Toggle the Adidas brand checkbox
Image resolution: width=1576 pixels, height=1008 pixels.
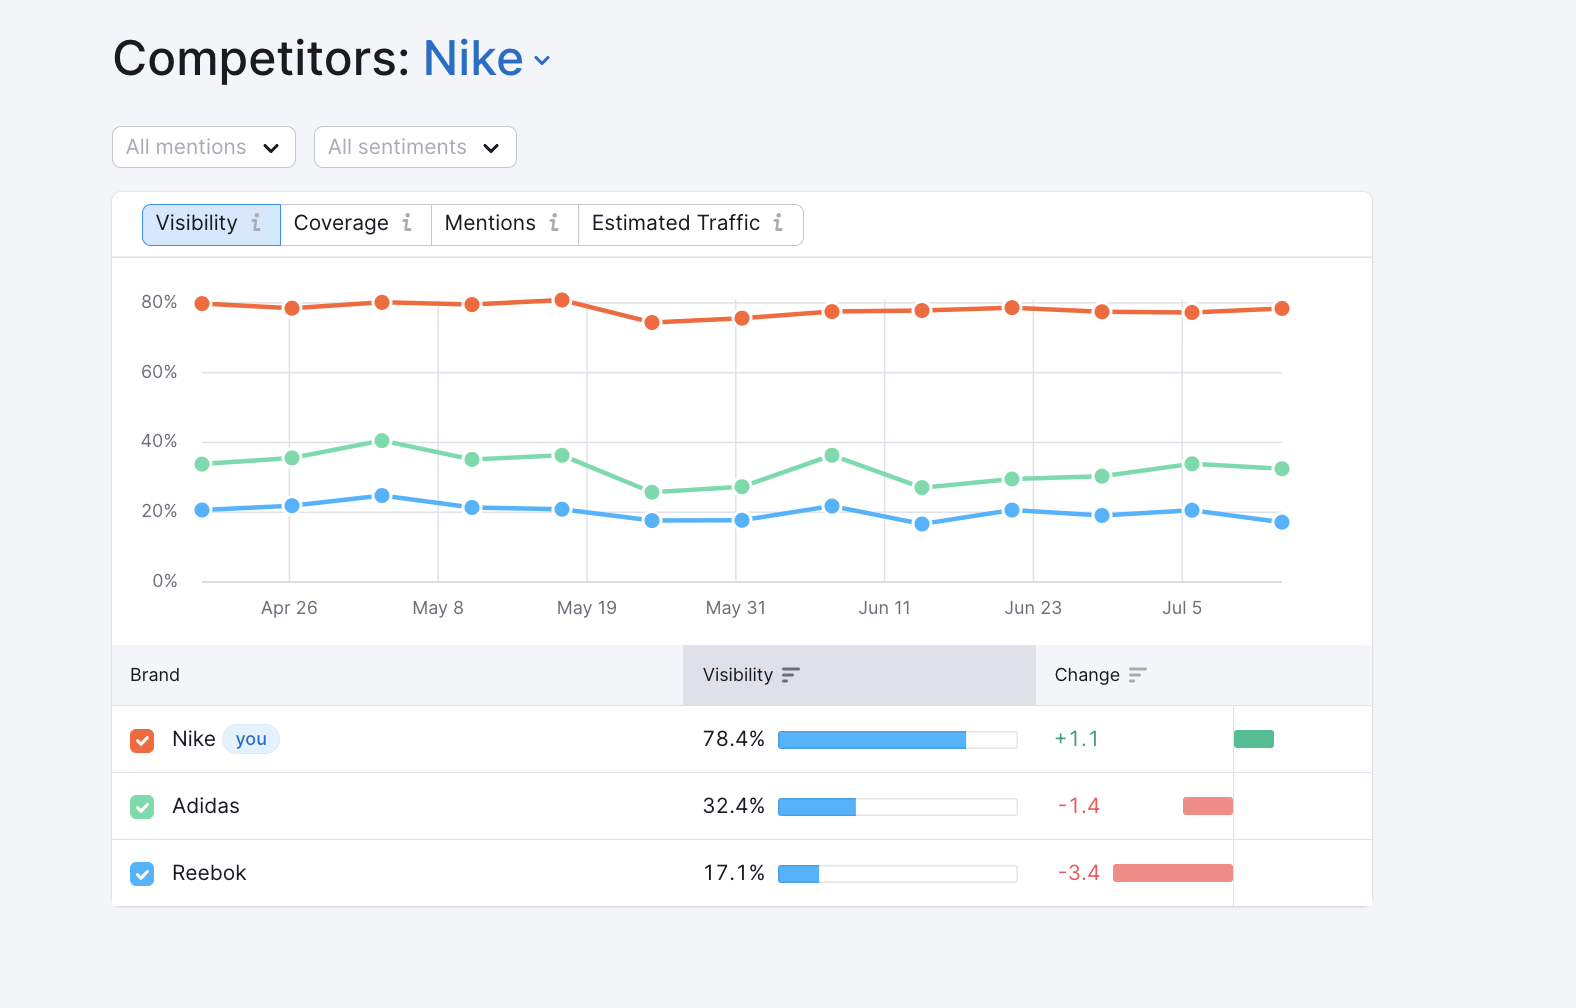tap(142, 807)
